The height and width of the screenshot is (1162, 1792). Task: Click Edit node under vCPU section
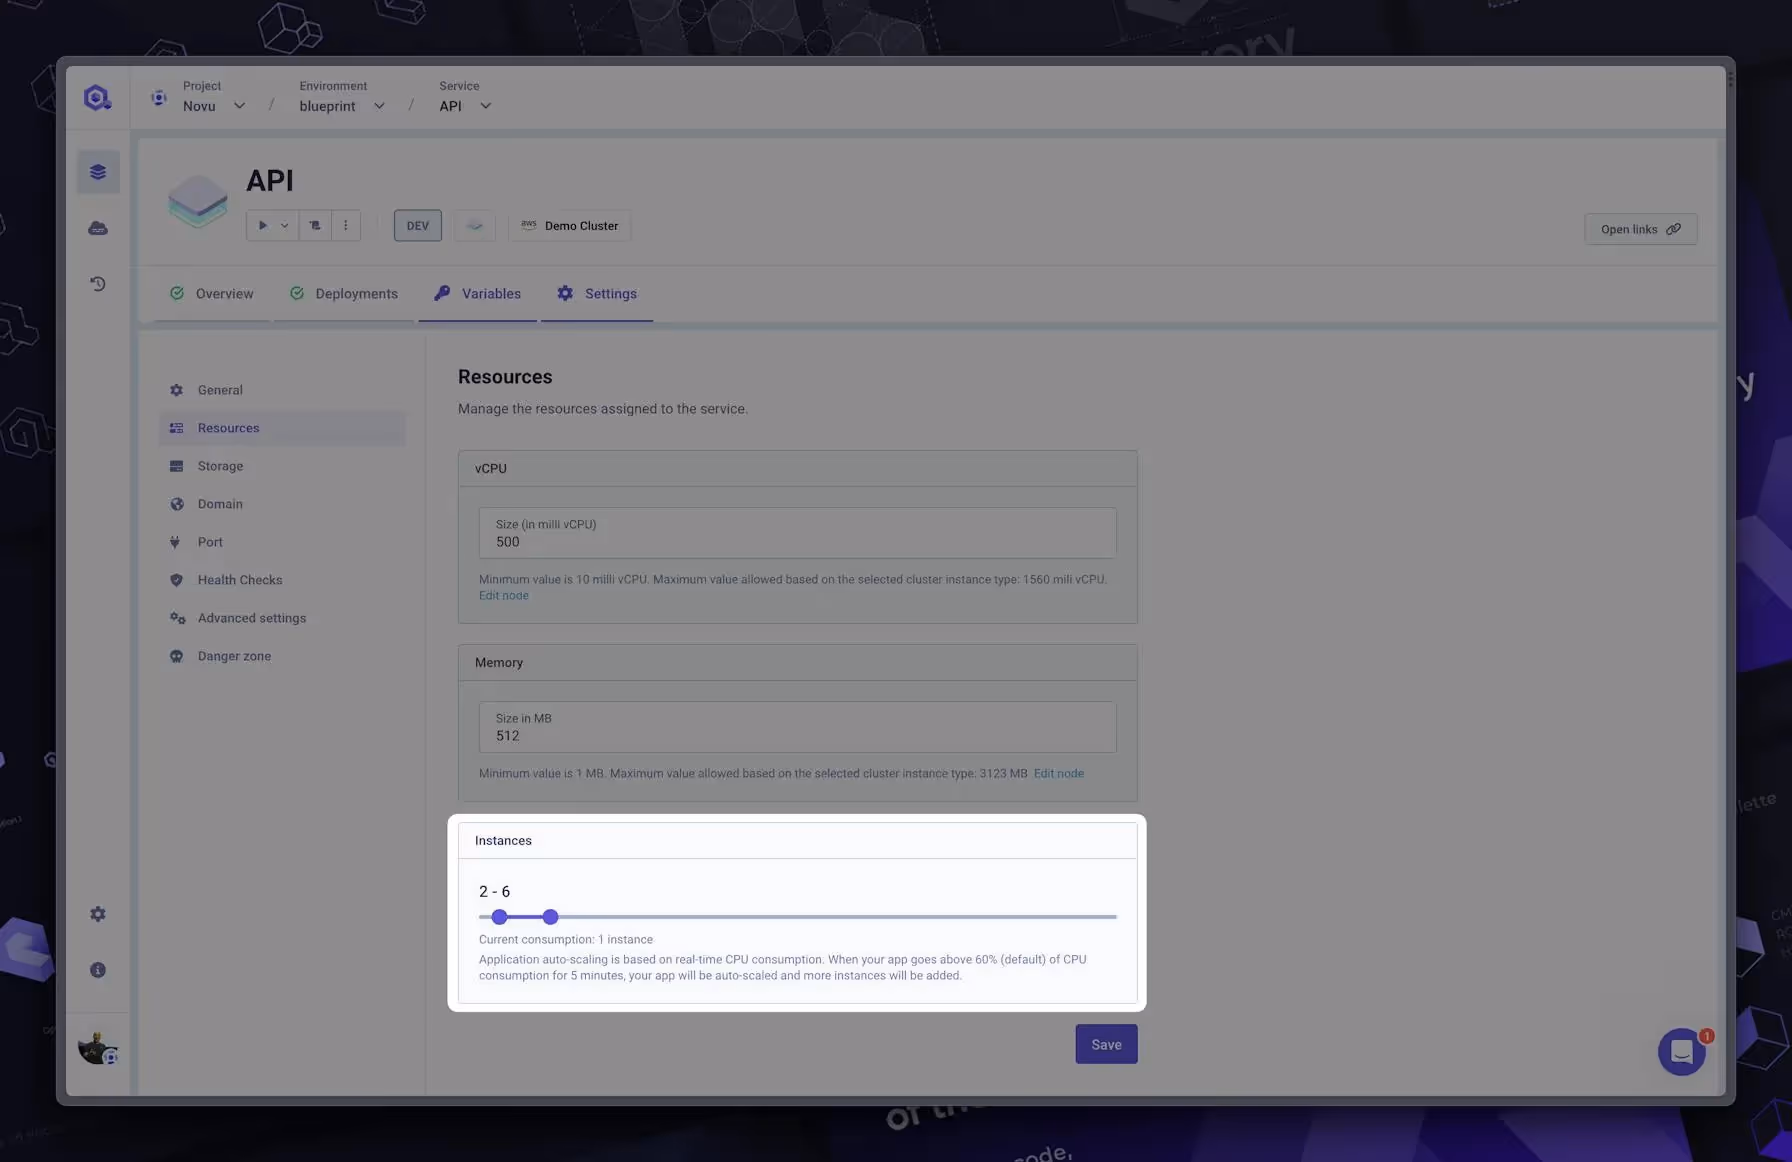tap(503, 595)
